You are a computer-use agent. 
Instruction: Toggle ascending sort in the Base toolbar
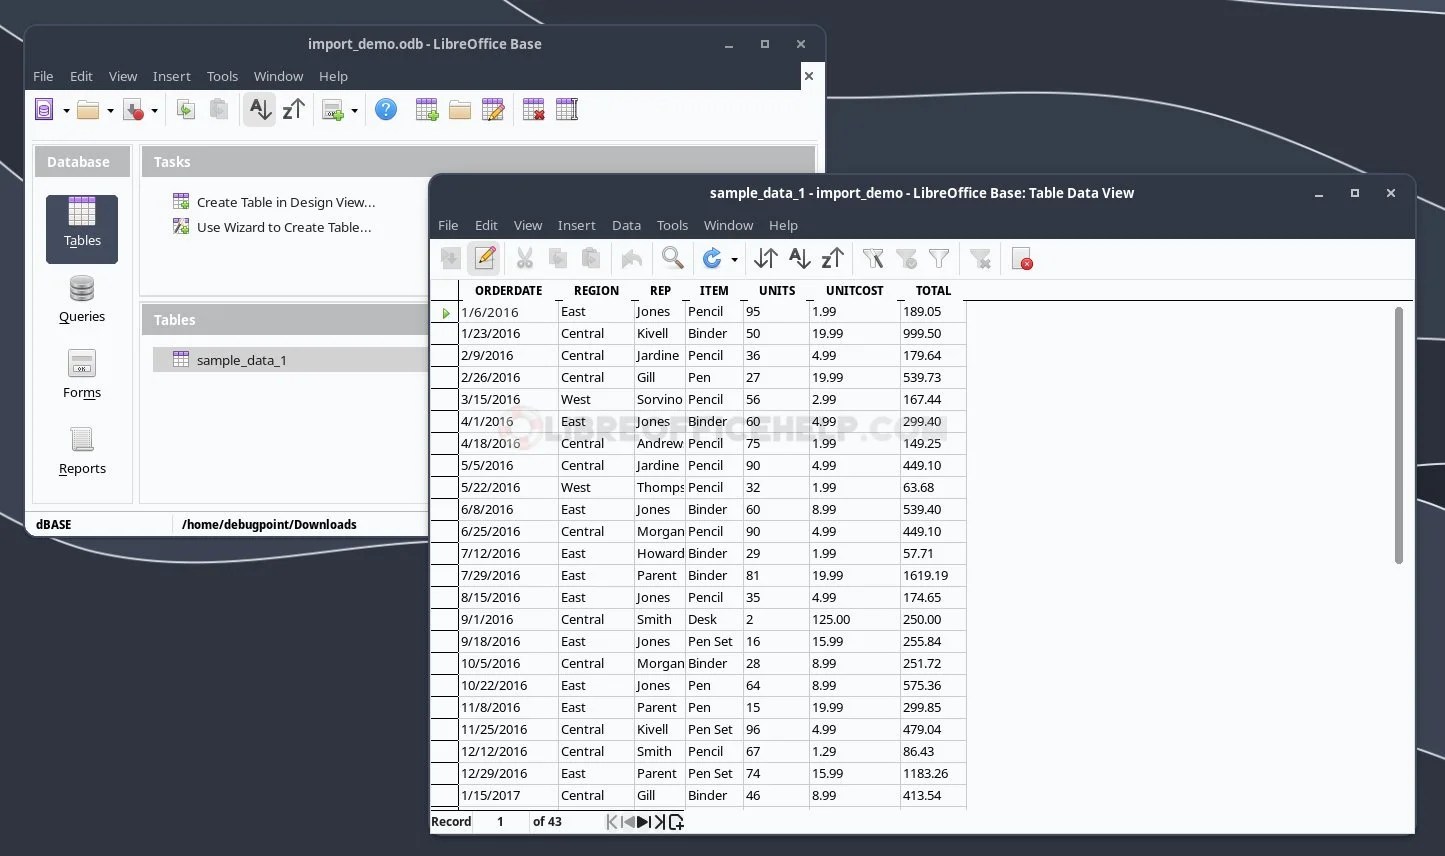tap(259, 110)
